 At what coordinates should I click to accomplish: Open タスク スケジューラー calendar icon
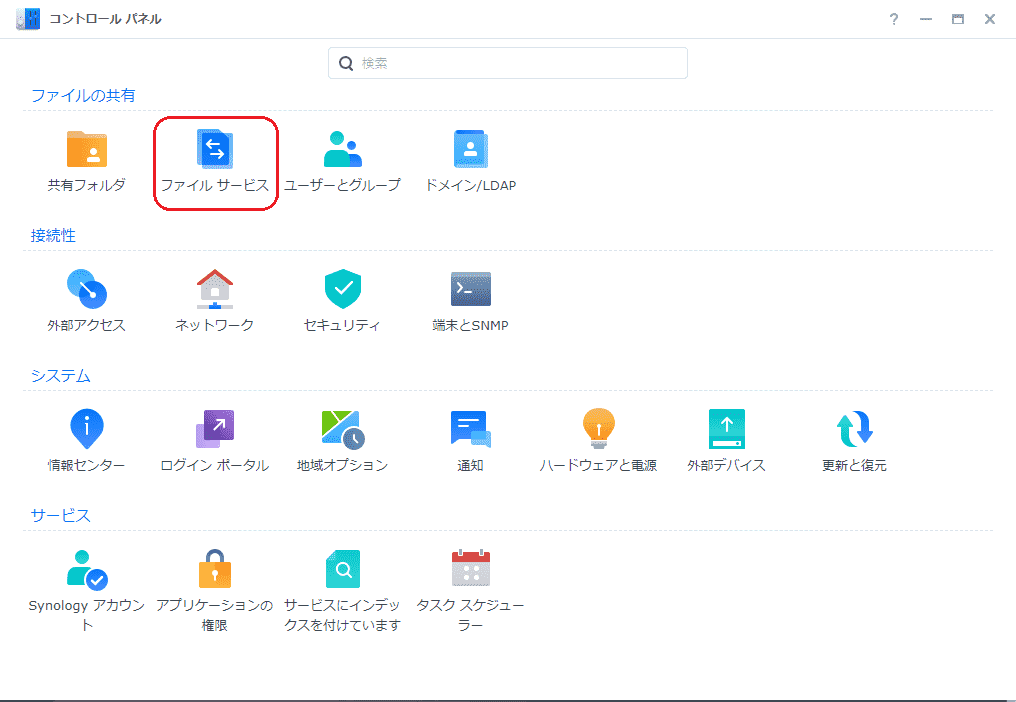pyautogui.click(x=470, y=569)
